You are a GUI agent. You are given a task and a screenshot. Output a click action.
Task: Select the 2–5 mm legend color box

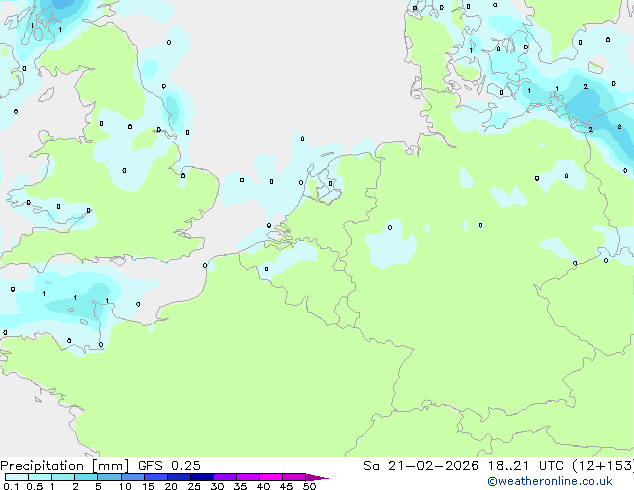(86, 477)
